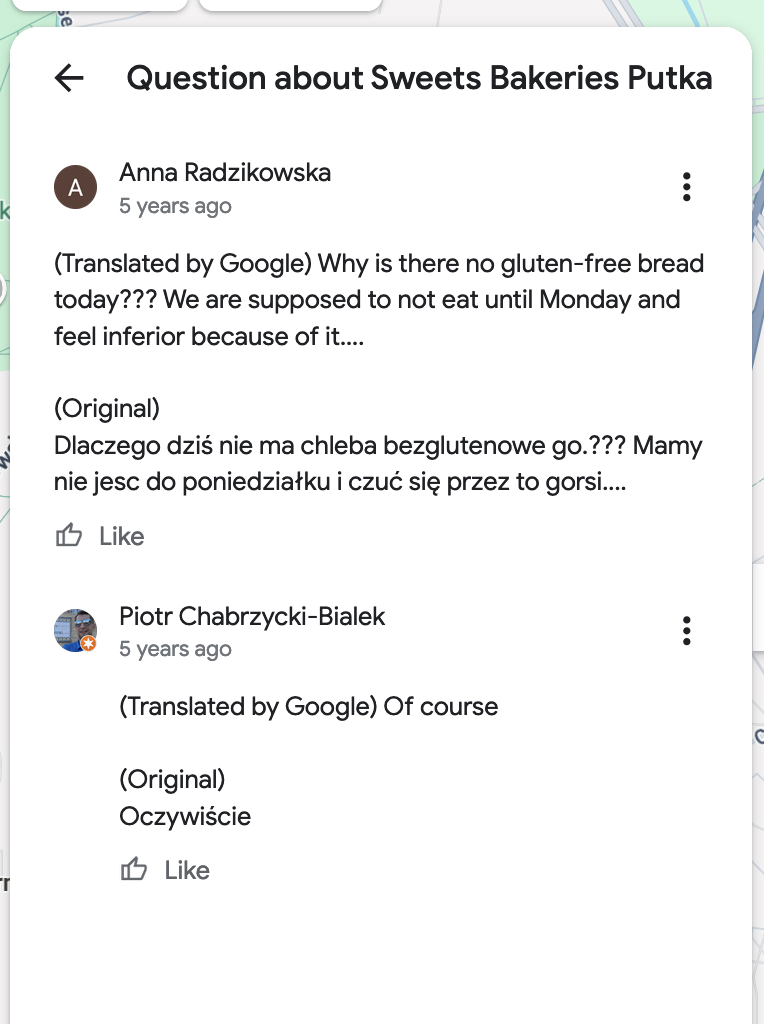The height and width of the screenshot is (1024, 764).
Task: Click the original "Oczywiście" answer text
Action: click(x=185, y=817)
